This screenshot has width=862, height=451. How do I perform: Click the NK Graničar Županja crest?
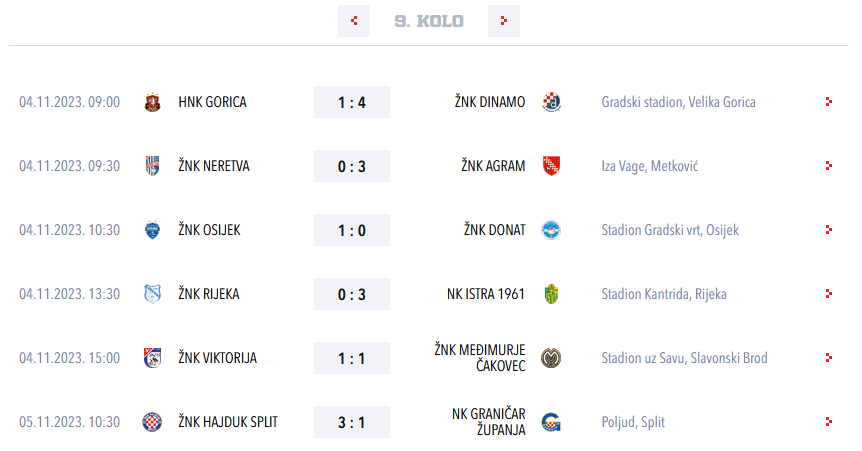coord(551,422)
